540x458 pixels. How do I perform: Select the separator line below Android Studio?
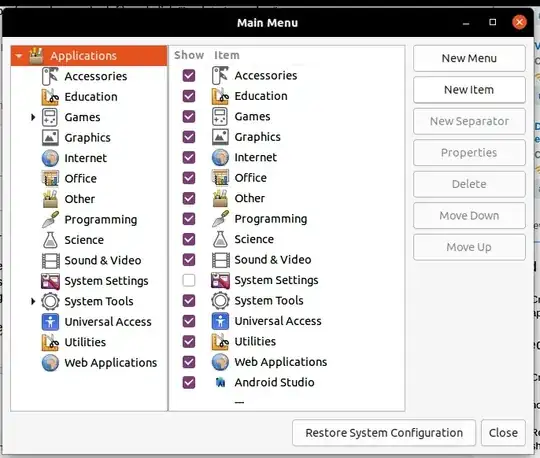[x=239, y=402]
